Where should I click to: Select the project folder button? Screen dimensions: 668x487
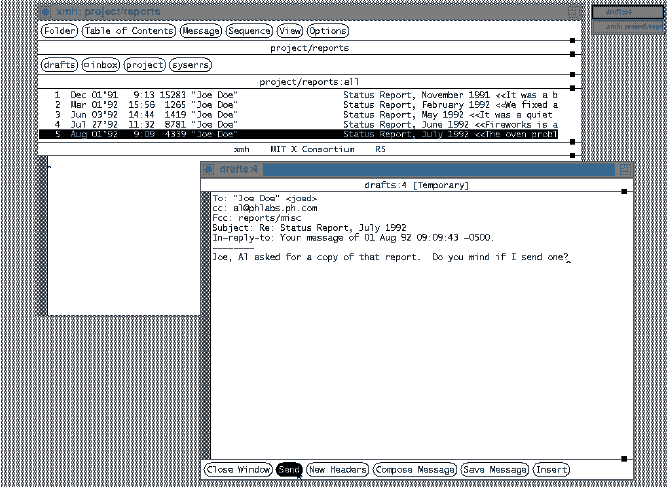pos(144,65)
